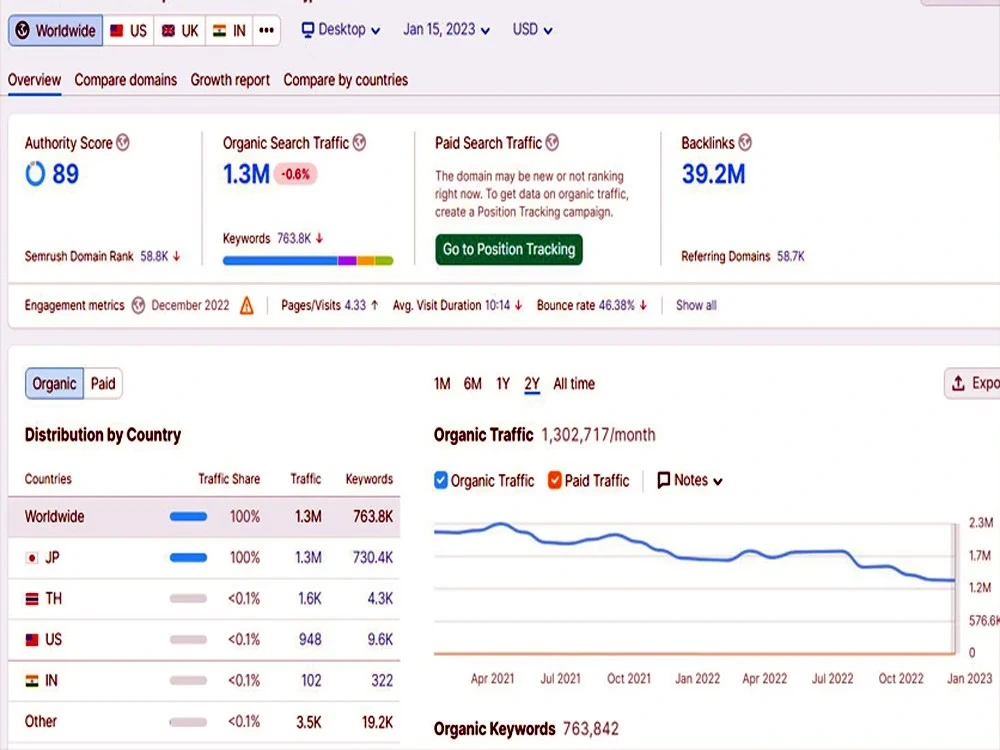Click the Keywords 763.8K down arrow

[320, 238]
